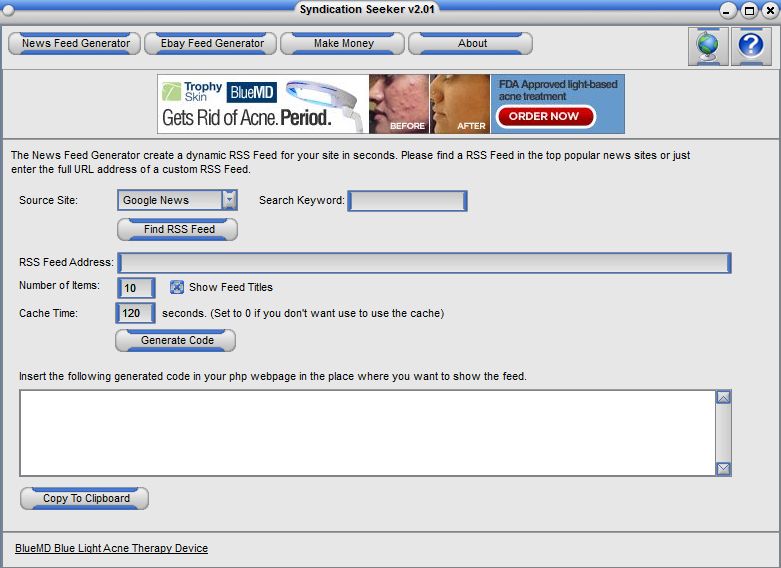Click the code area scroll down arrow

[723, 469]
